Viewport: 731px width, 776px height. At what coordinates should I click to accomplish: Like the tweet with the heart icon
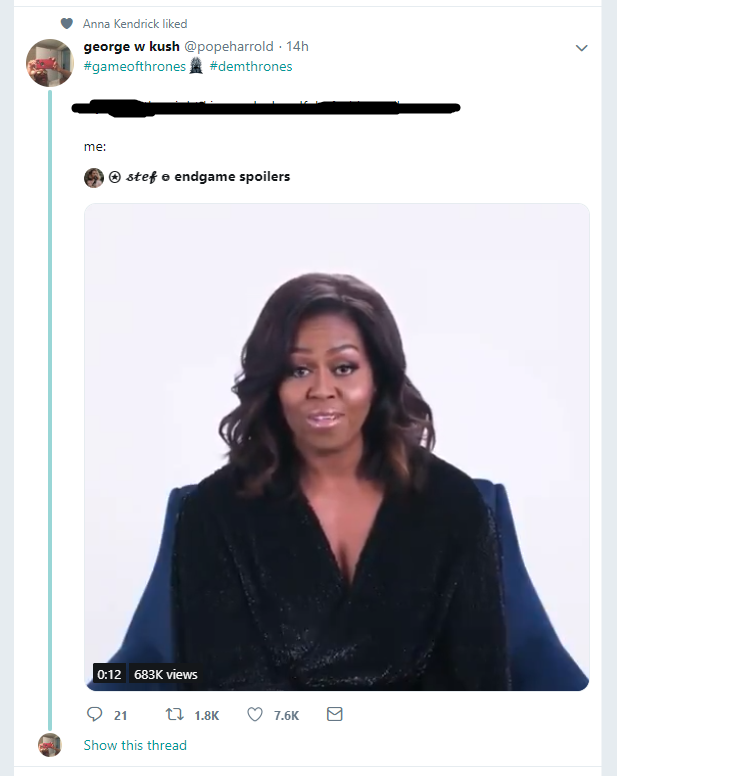(x=255, y=715)
